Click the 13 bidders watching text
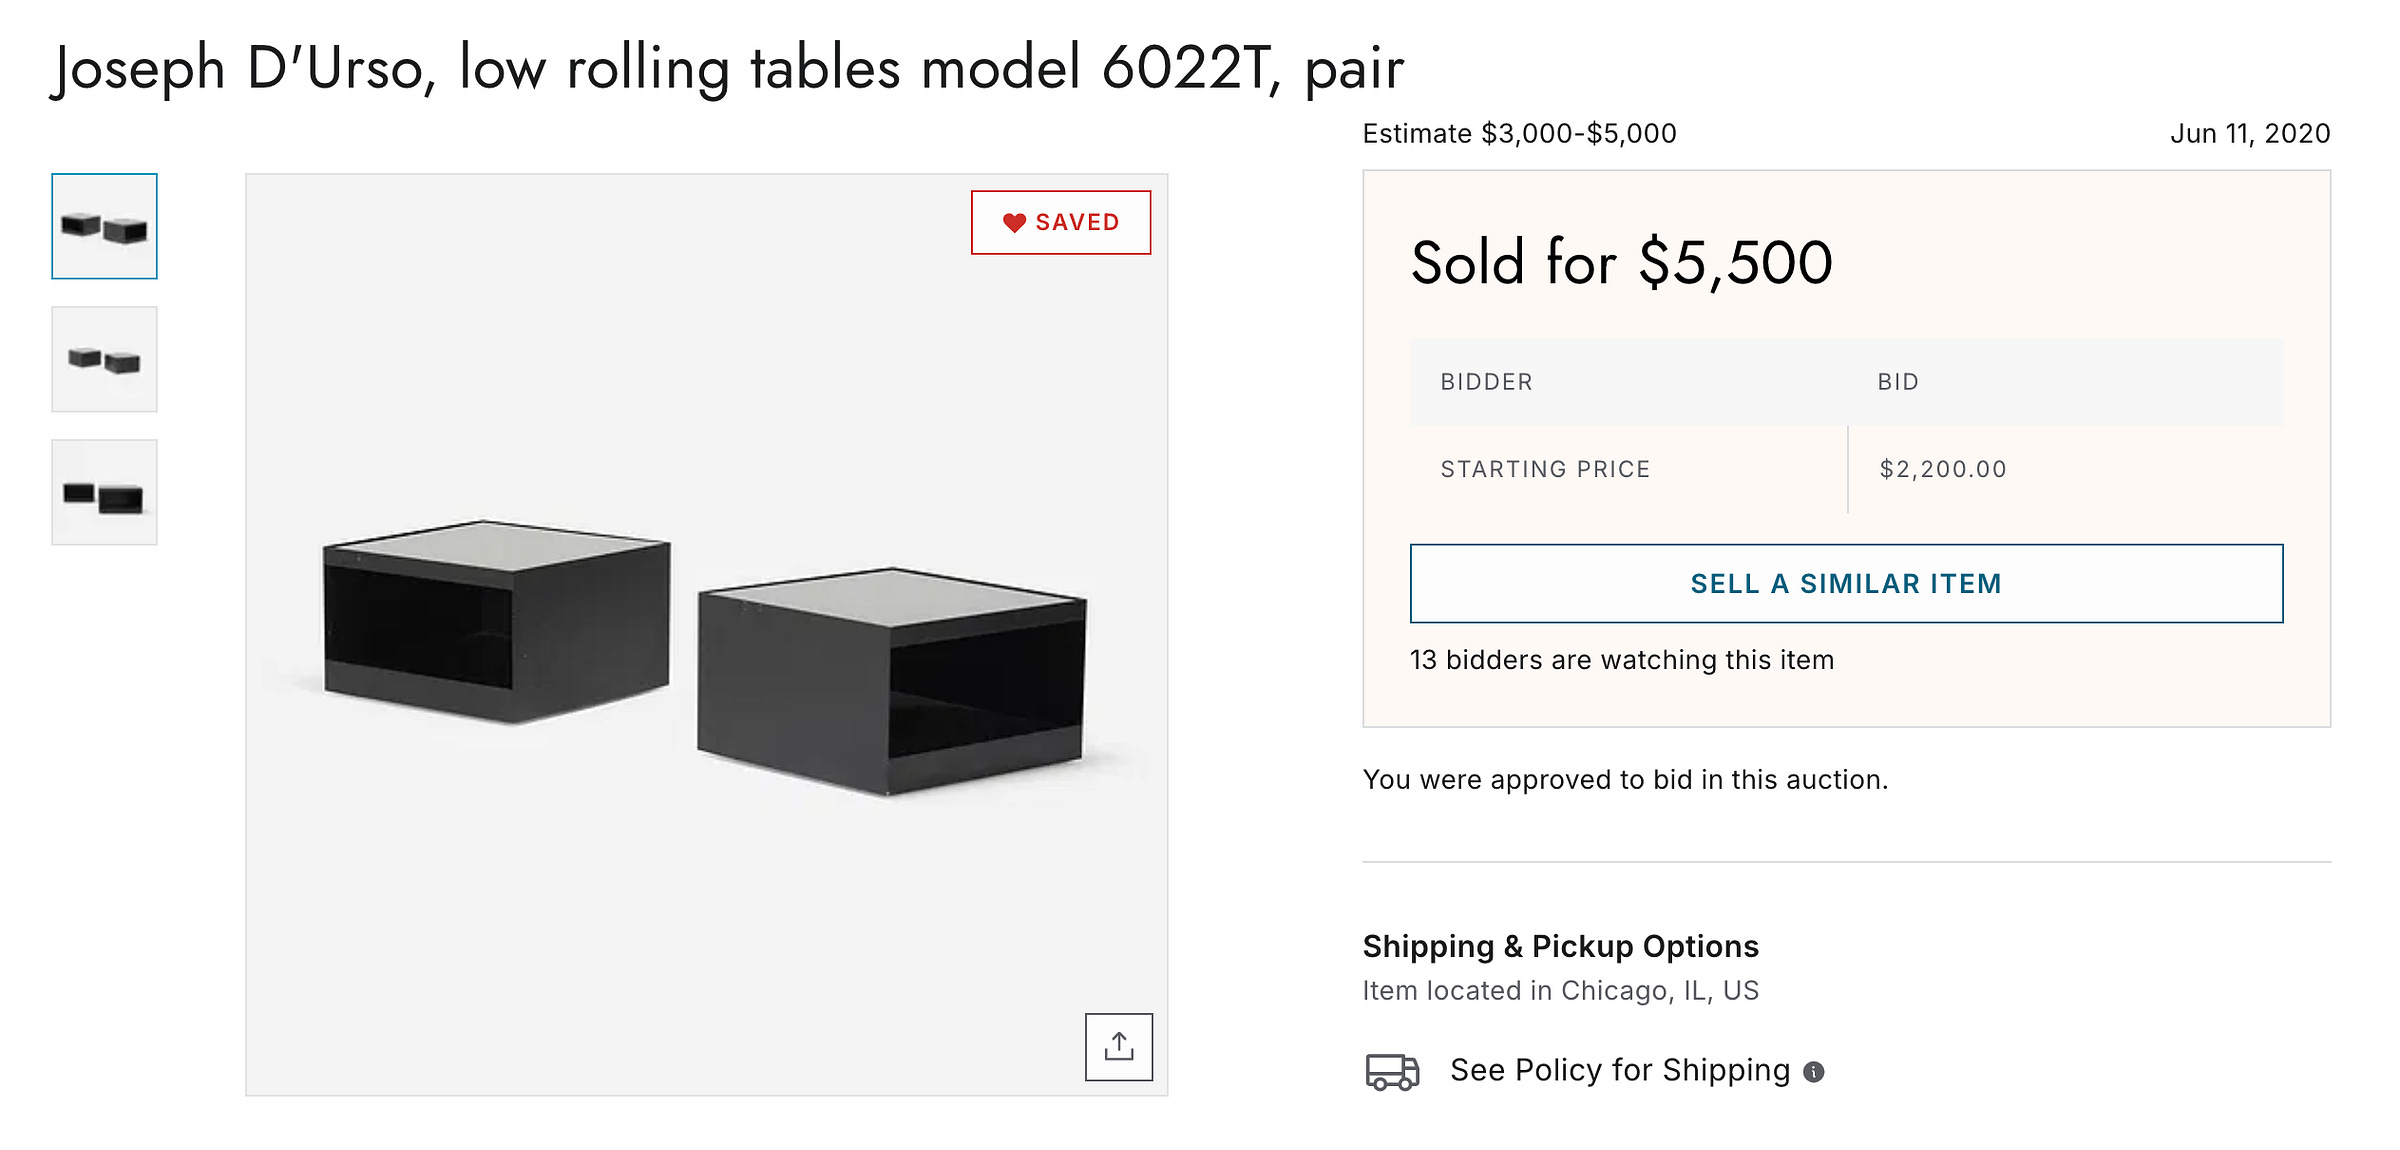This screenshot has height=1150, width=2400. click(x=1621, y=660)
